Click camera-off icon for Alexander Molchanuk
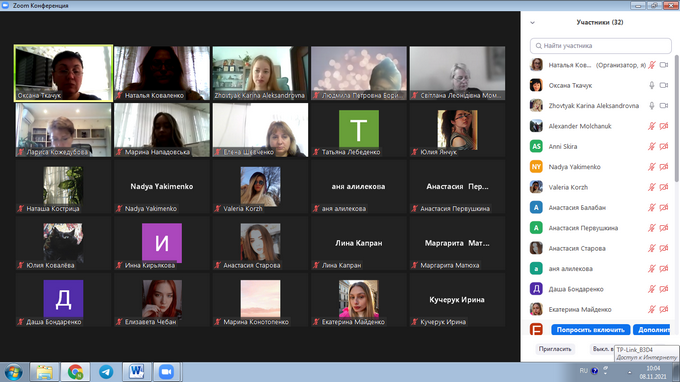Screen dimensions: 680x382 (x=664, y=126)
